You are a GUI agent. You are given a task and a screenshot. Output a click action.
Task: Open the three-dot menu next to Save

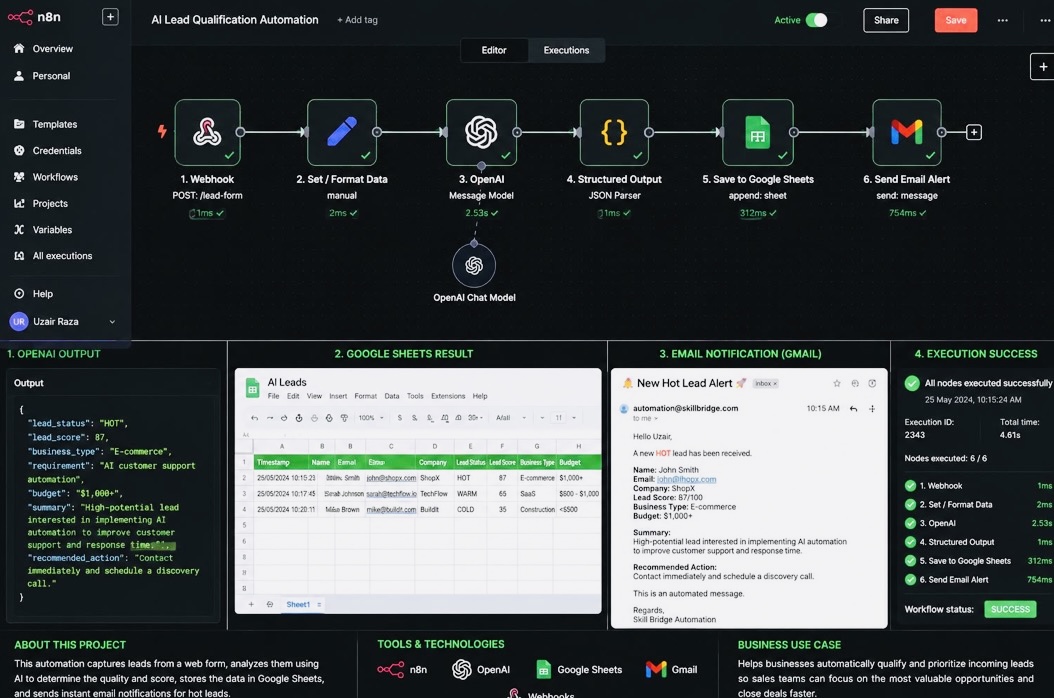(x=1002, y=20)
